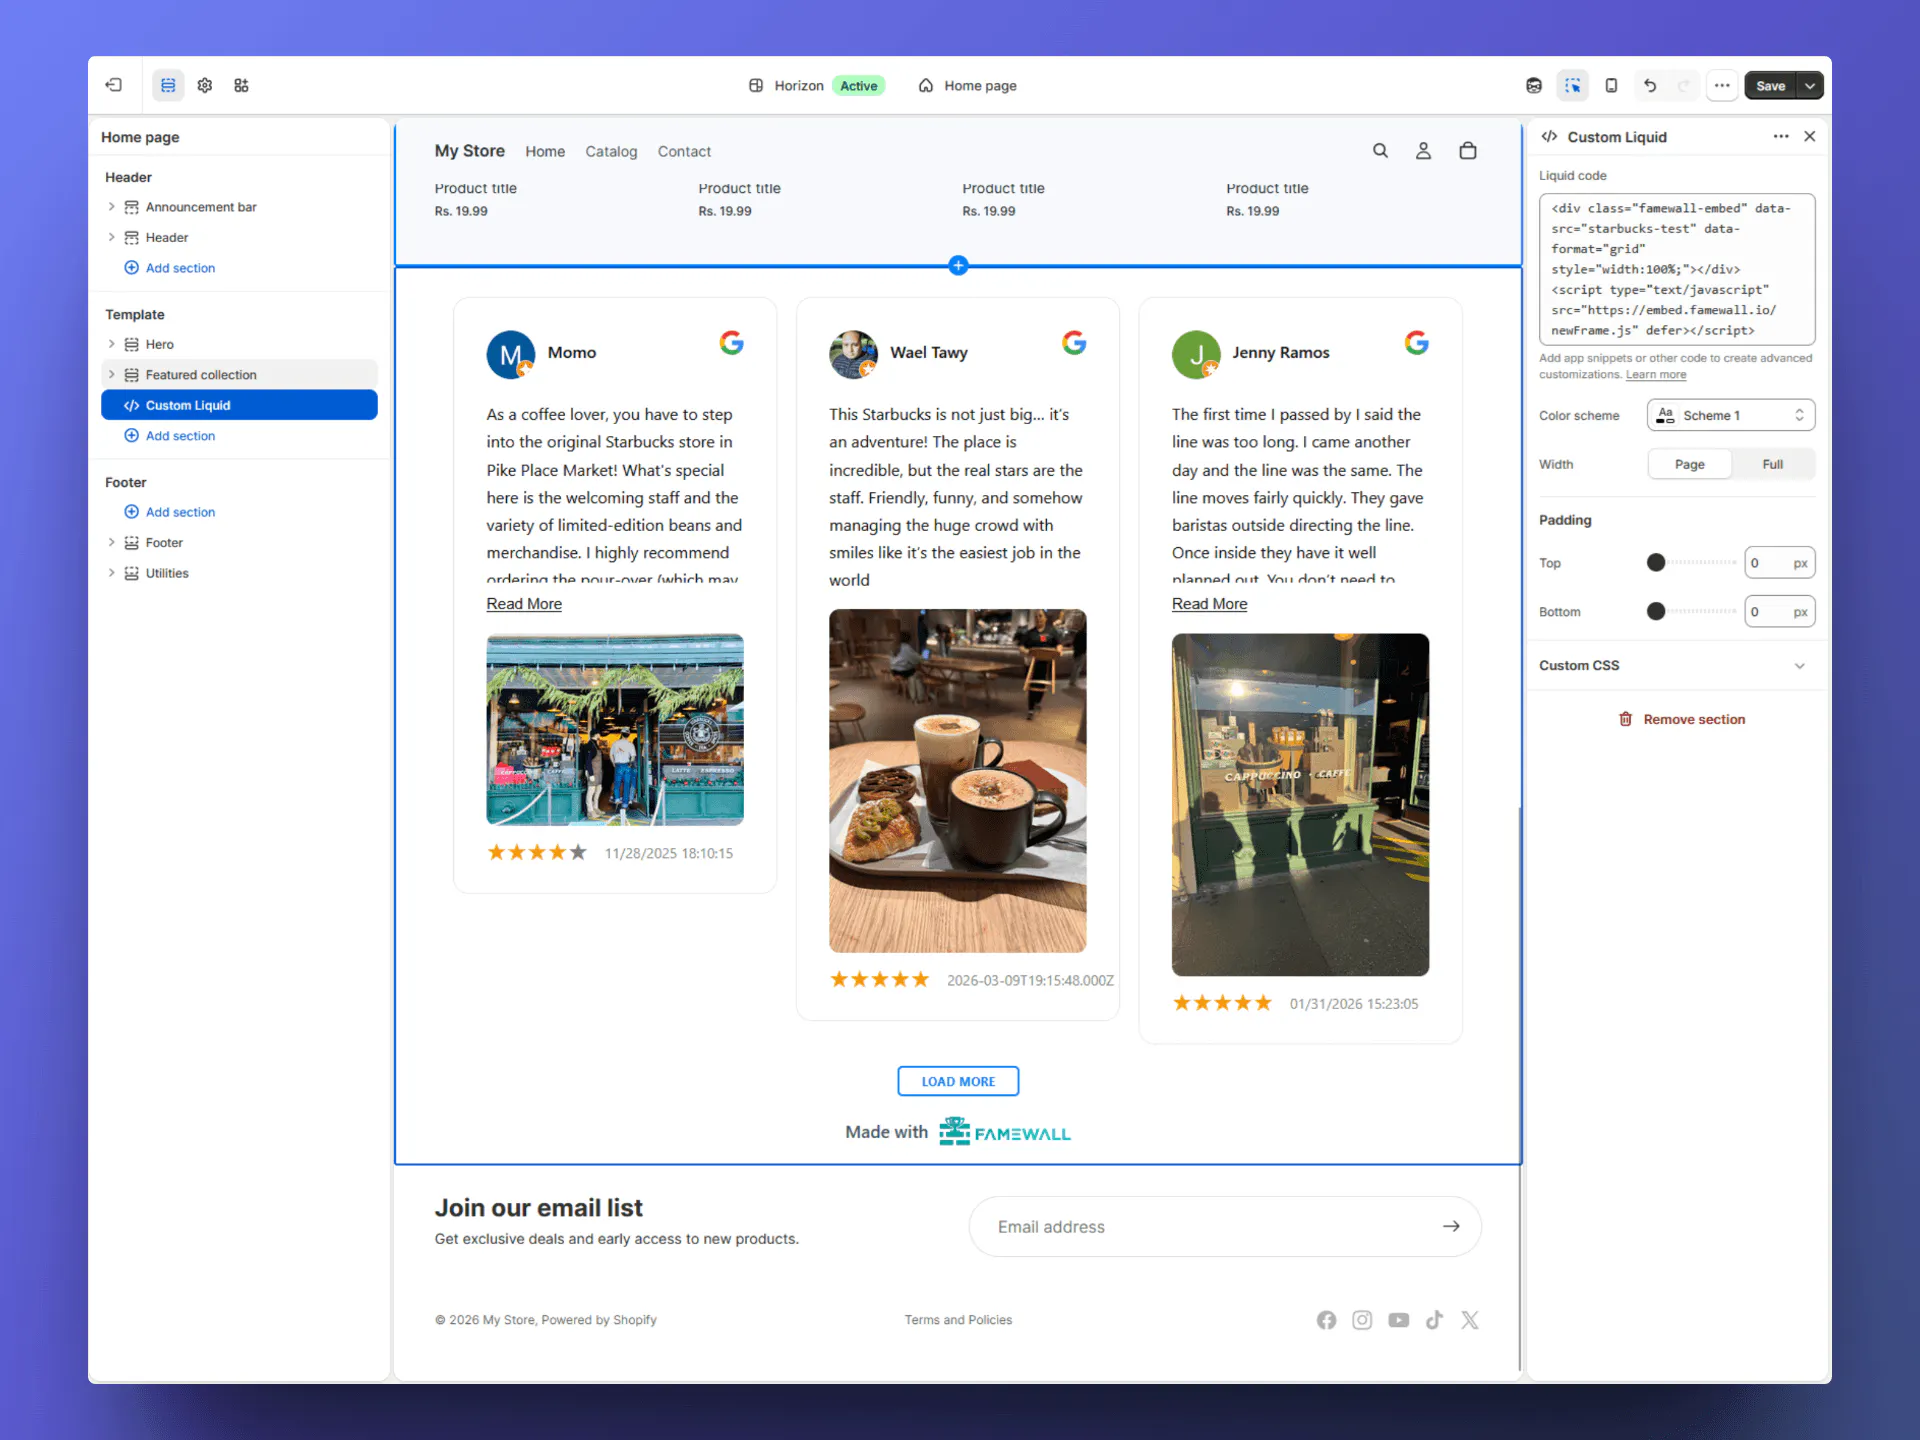Open Custom Liquid panel three-dots menu

pyautogui.click(x=1781, y=136)
